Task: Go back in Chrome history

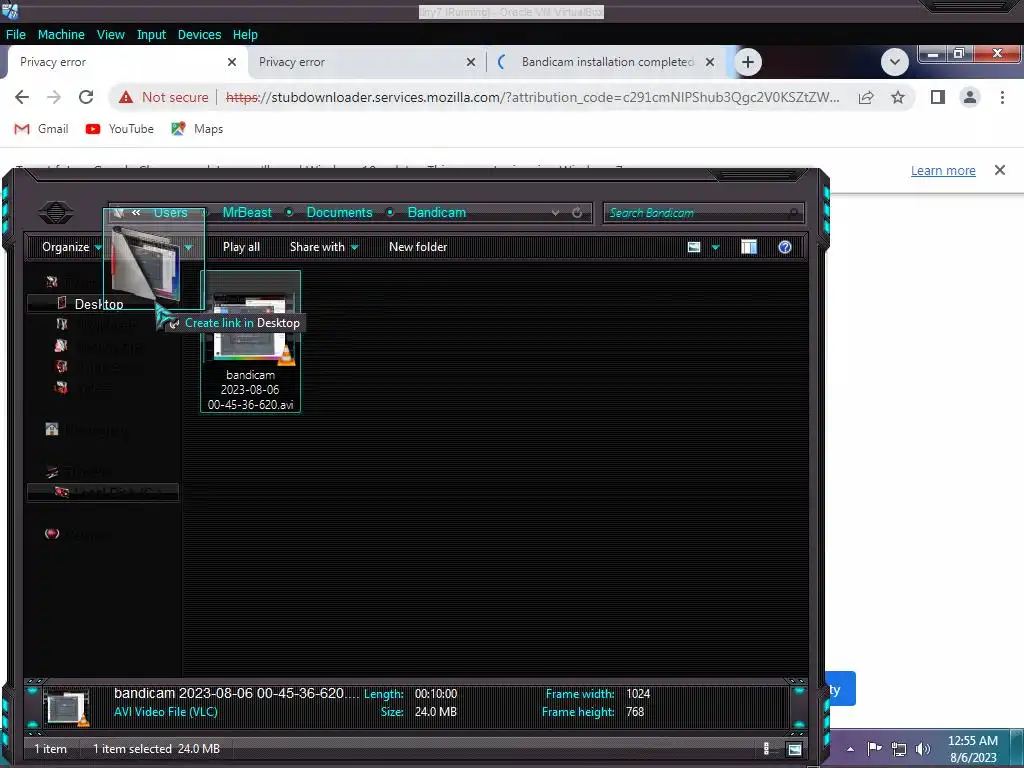Action: [x=22, y=97]
